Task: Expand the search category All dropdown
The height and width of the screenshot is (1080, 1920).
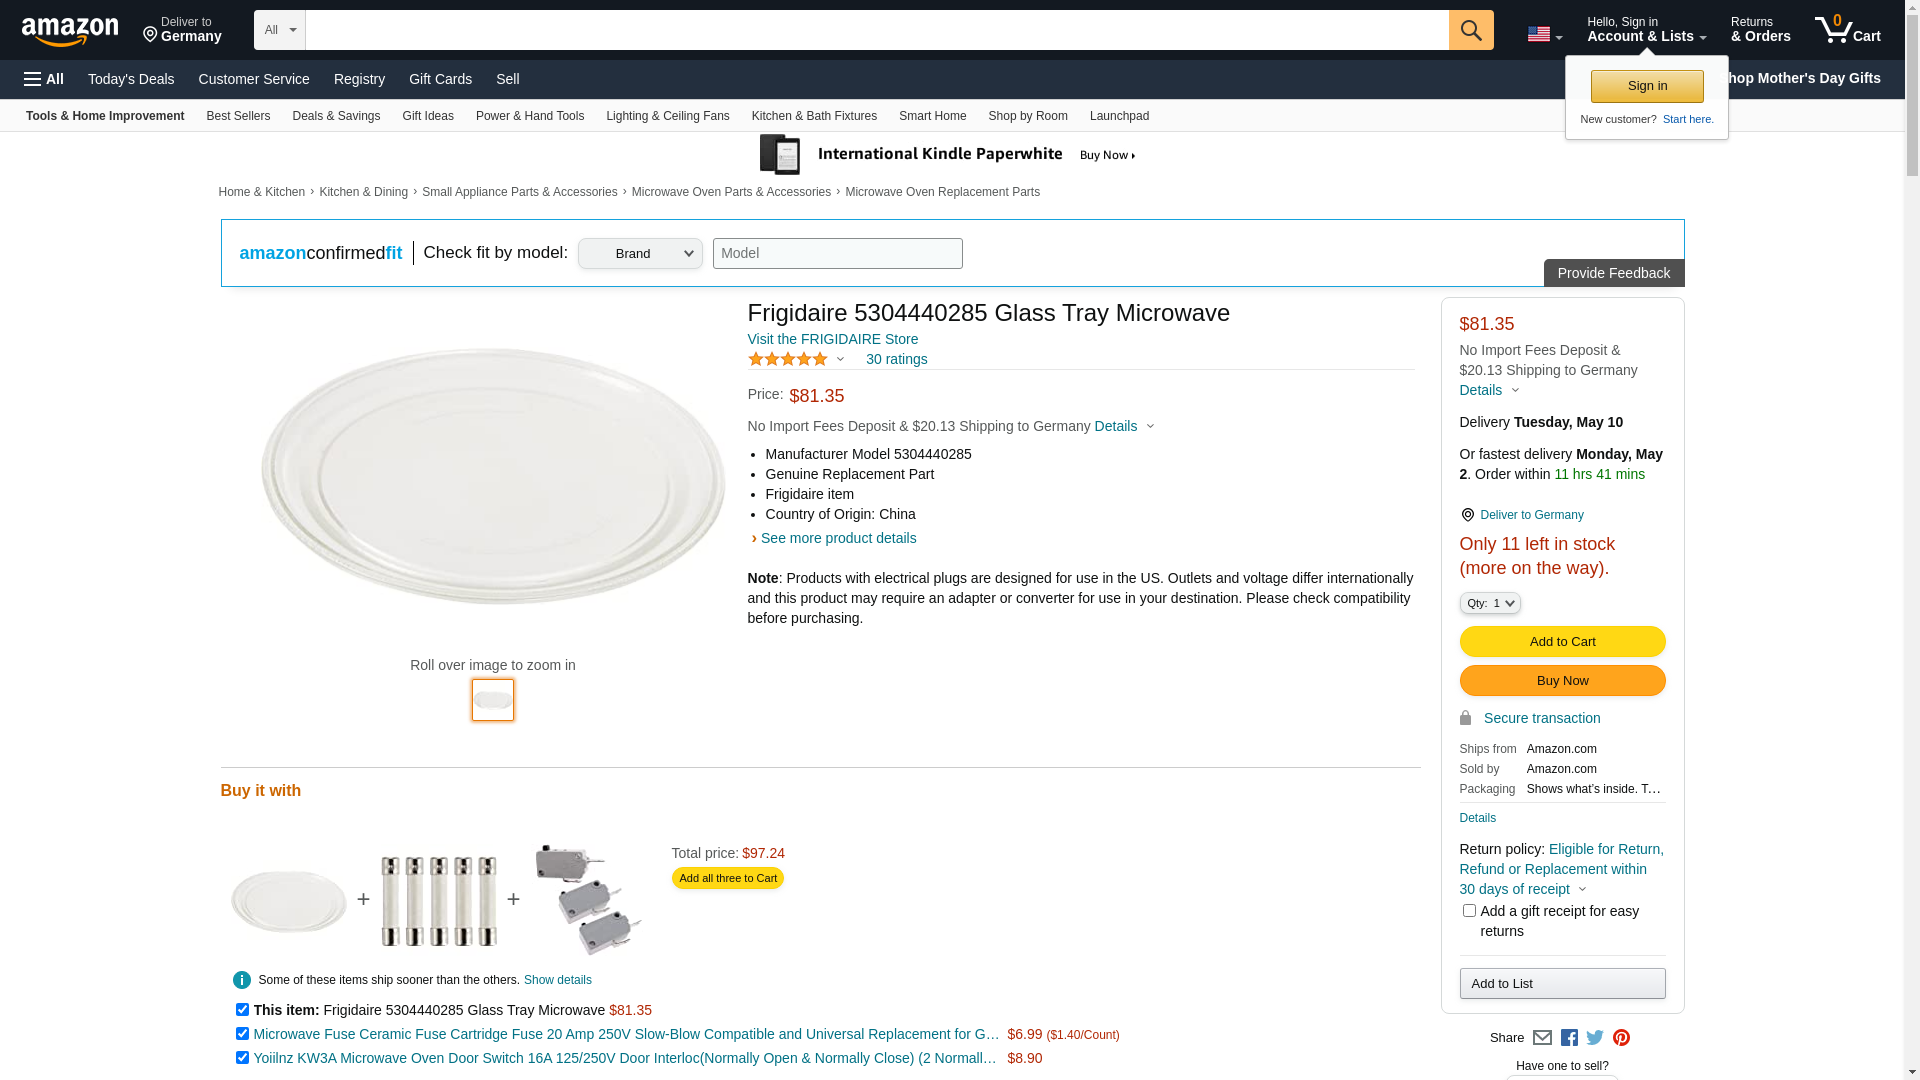Action: 279,30
